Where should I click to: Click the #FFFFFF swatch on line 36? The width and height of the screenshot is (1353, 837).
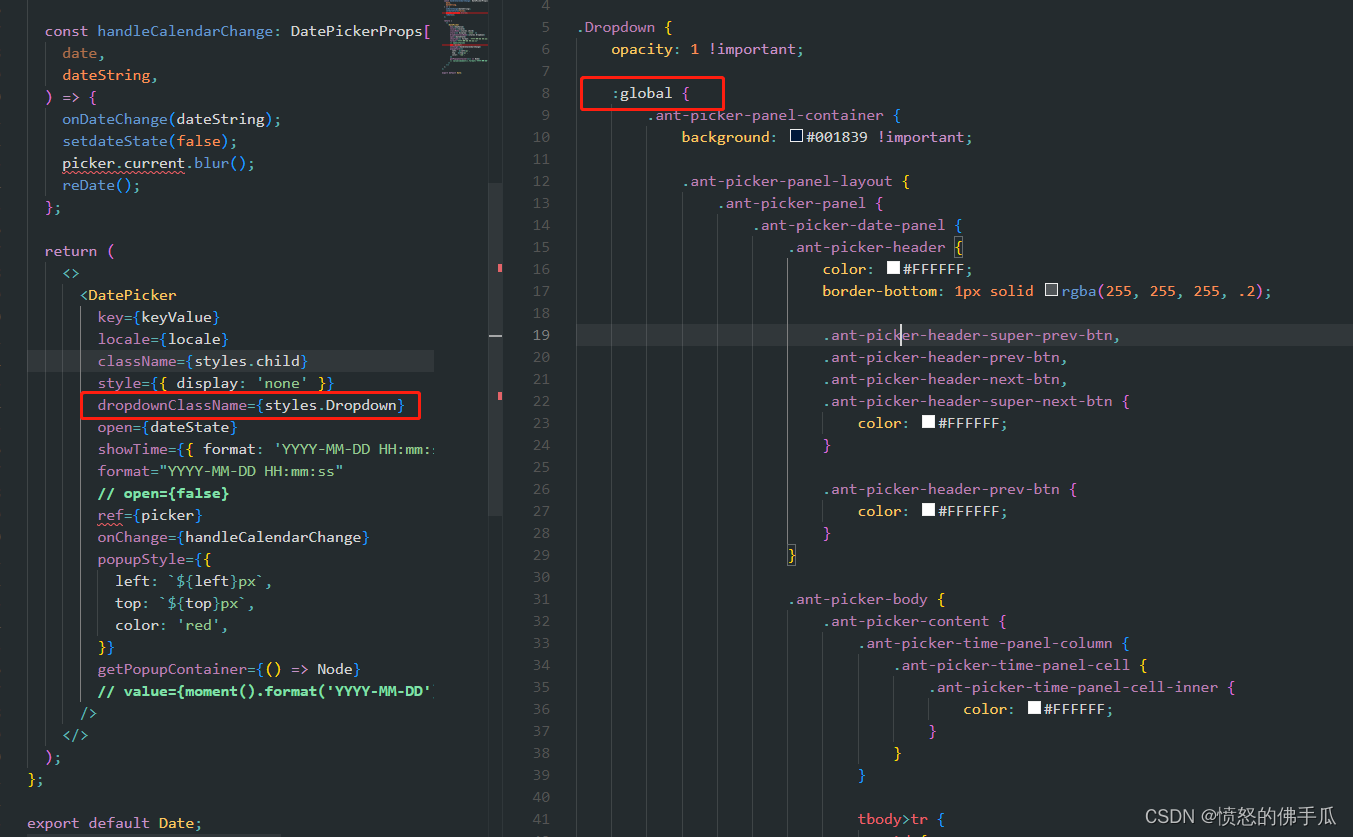(1034, 709)
